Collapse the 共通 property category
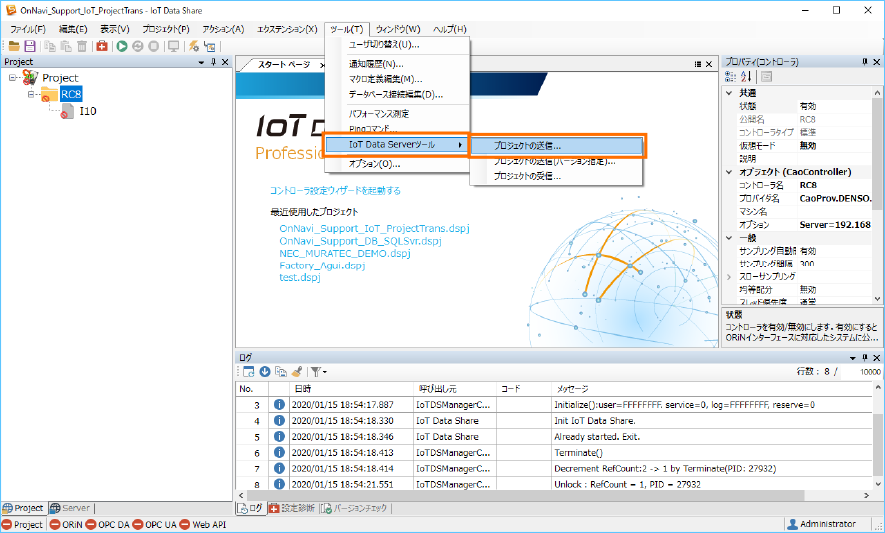The height and width of the screenshot is (533, 885). (x=729, y=93)
